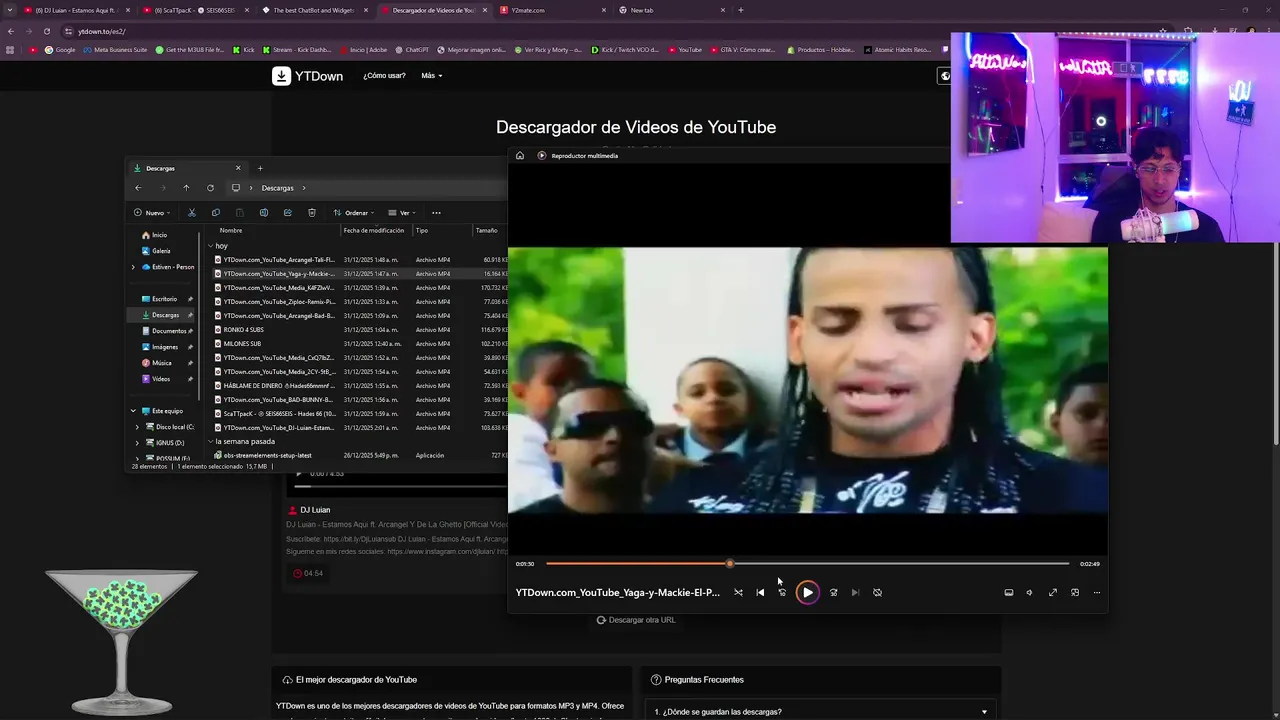Open ChatGPT bookmark in bookmarks bar
The image size is (1280, 720).
411,49
